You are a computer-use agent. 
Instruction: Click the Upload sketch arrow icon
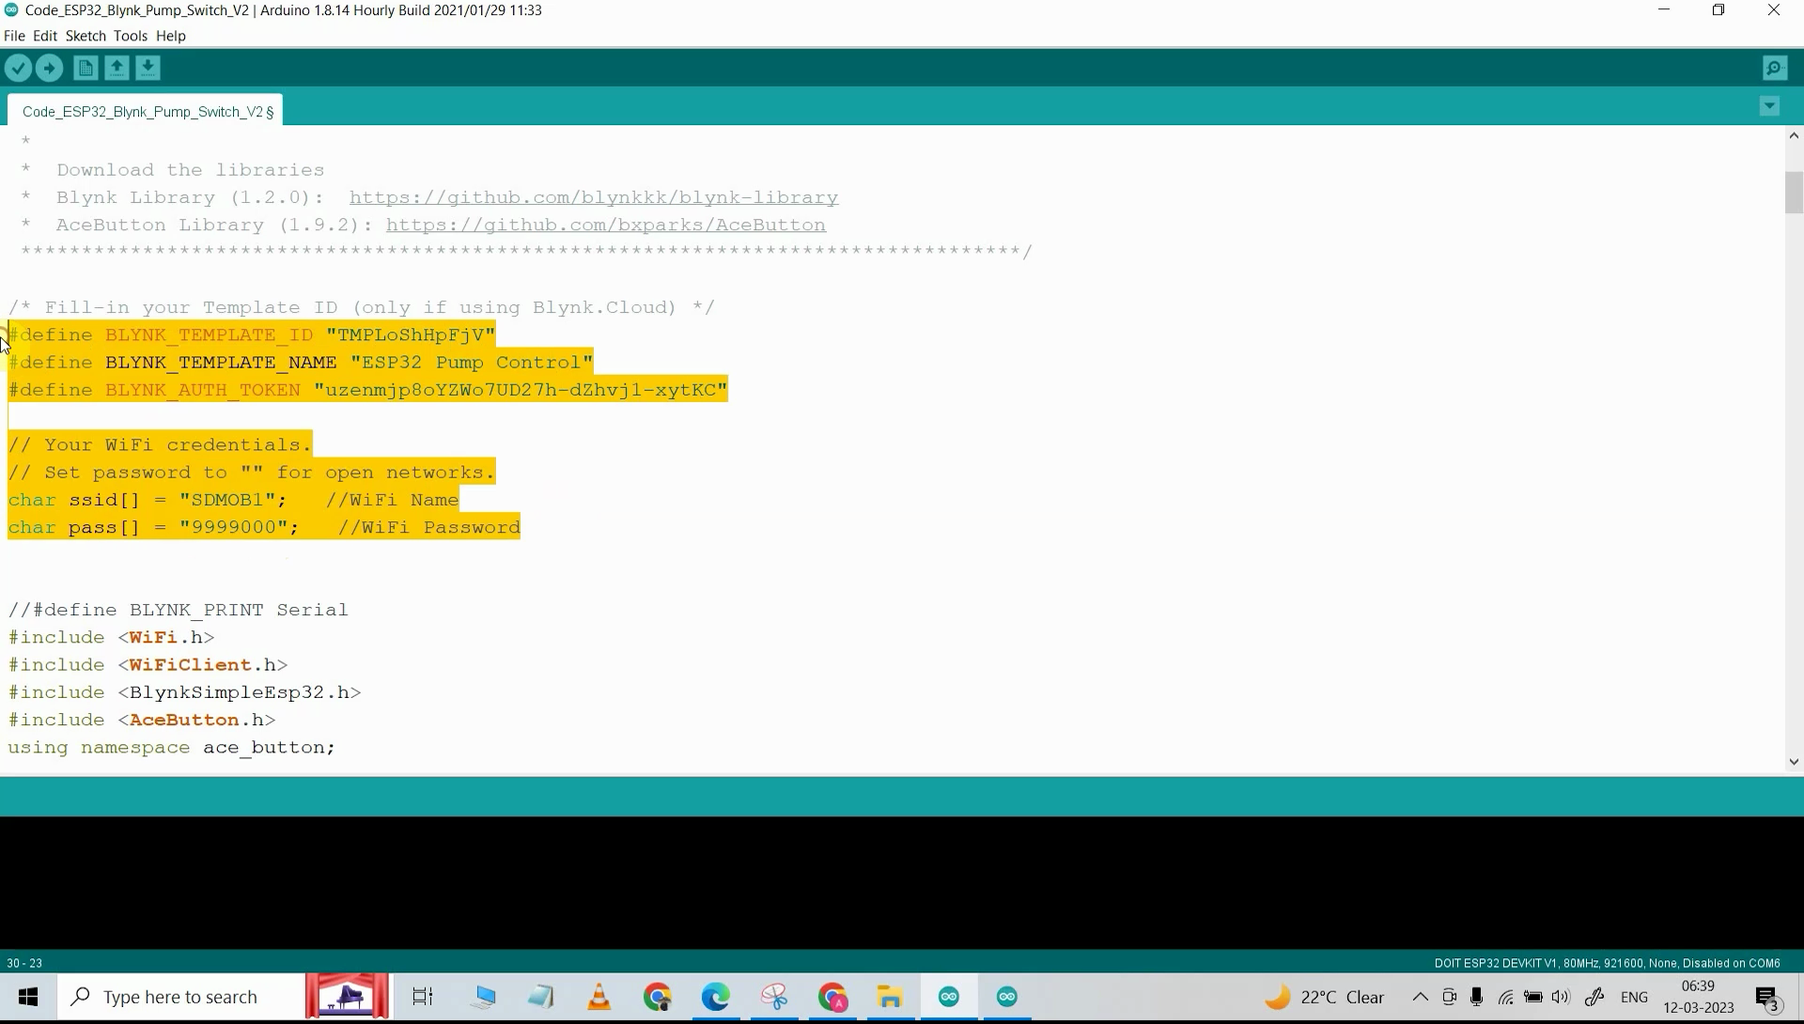click(x=49, y=67)
